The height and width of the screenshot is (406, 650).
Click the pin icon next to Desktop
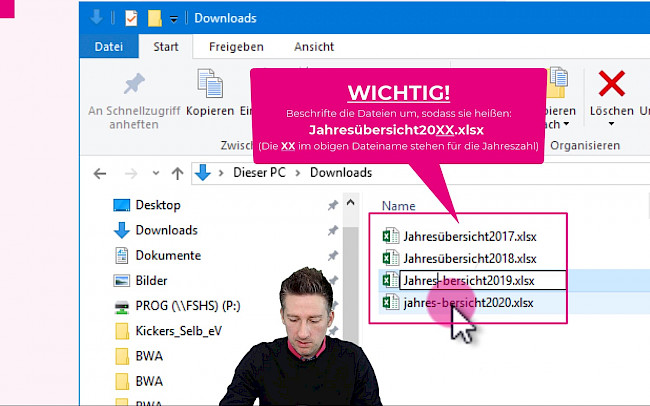coord(333,205)
